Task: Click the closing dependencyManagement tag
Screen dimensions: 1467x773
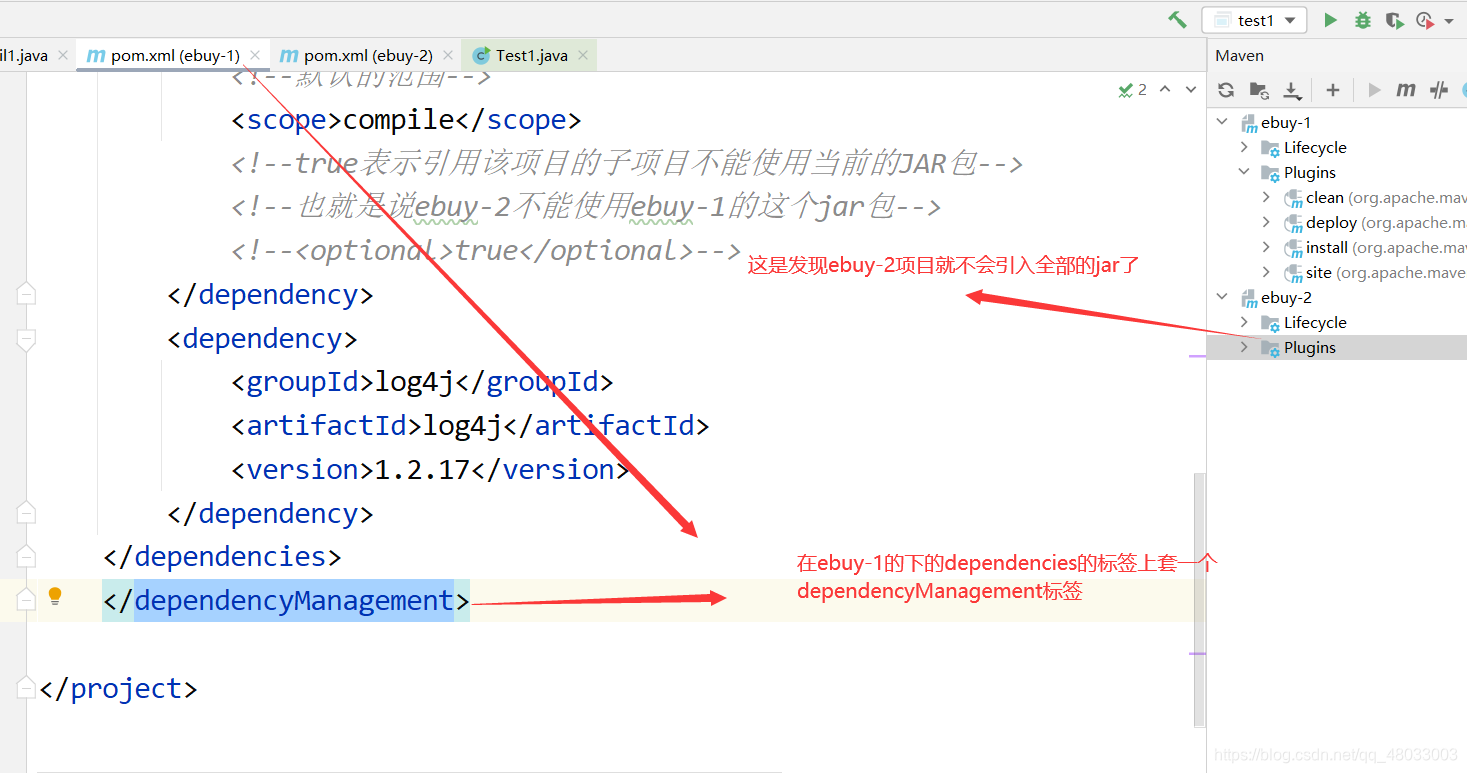Action: click(286, 601)
